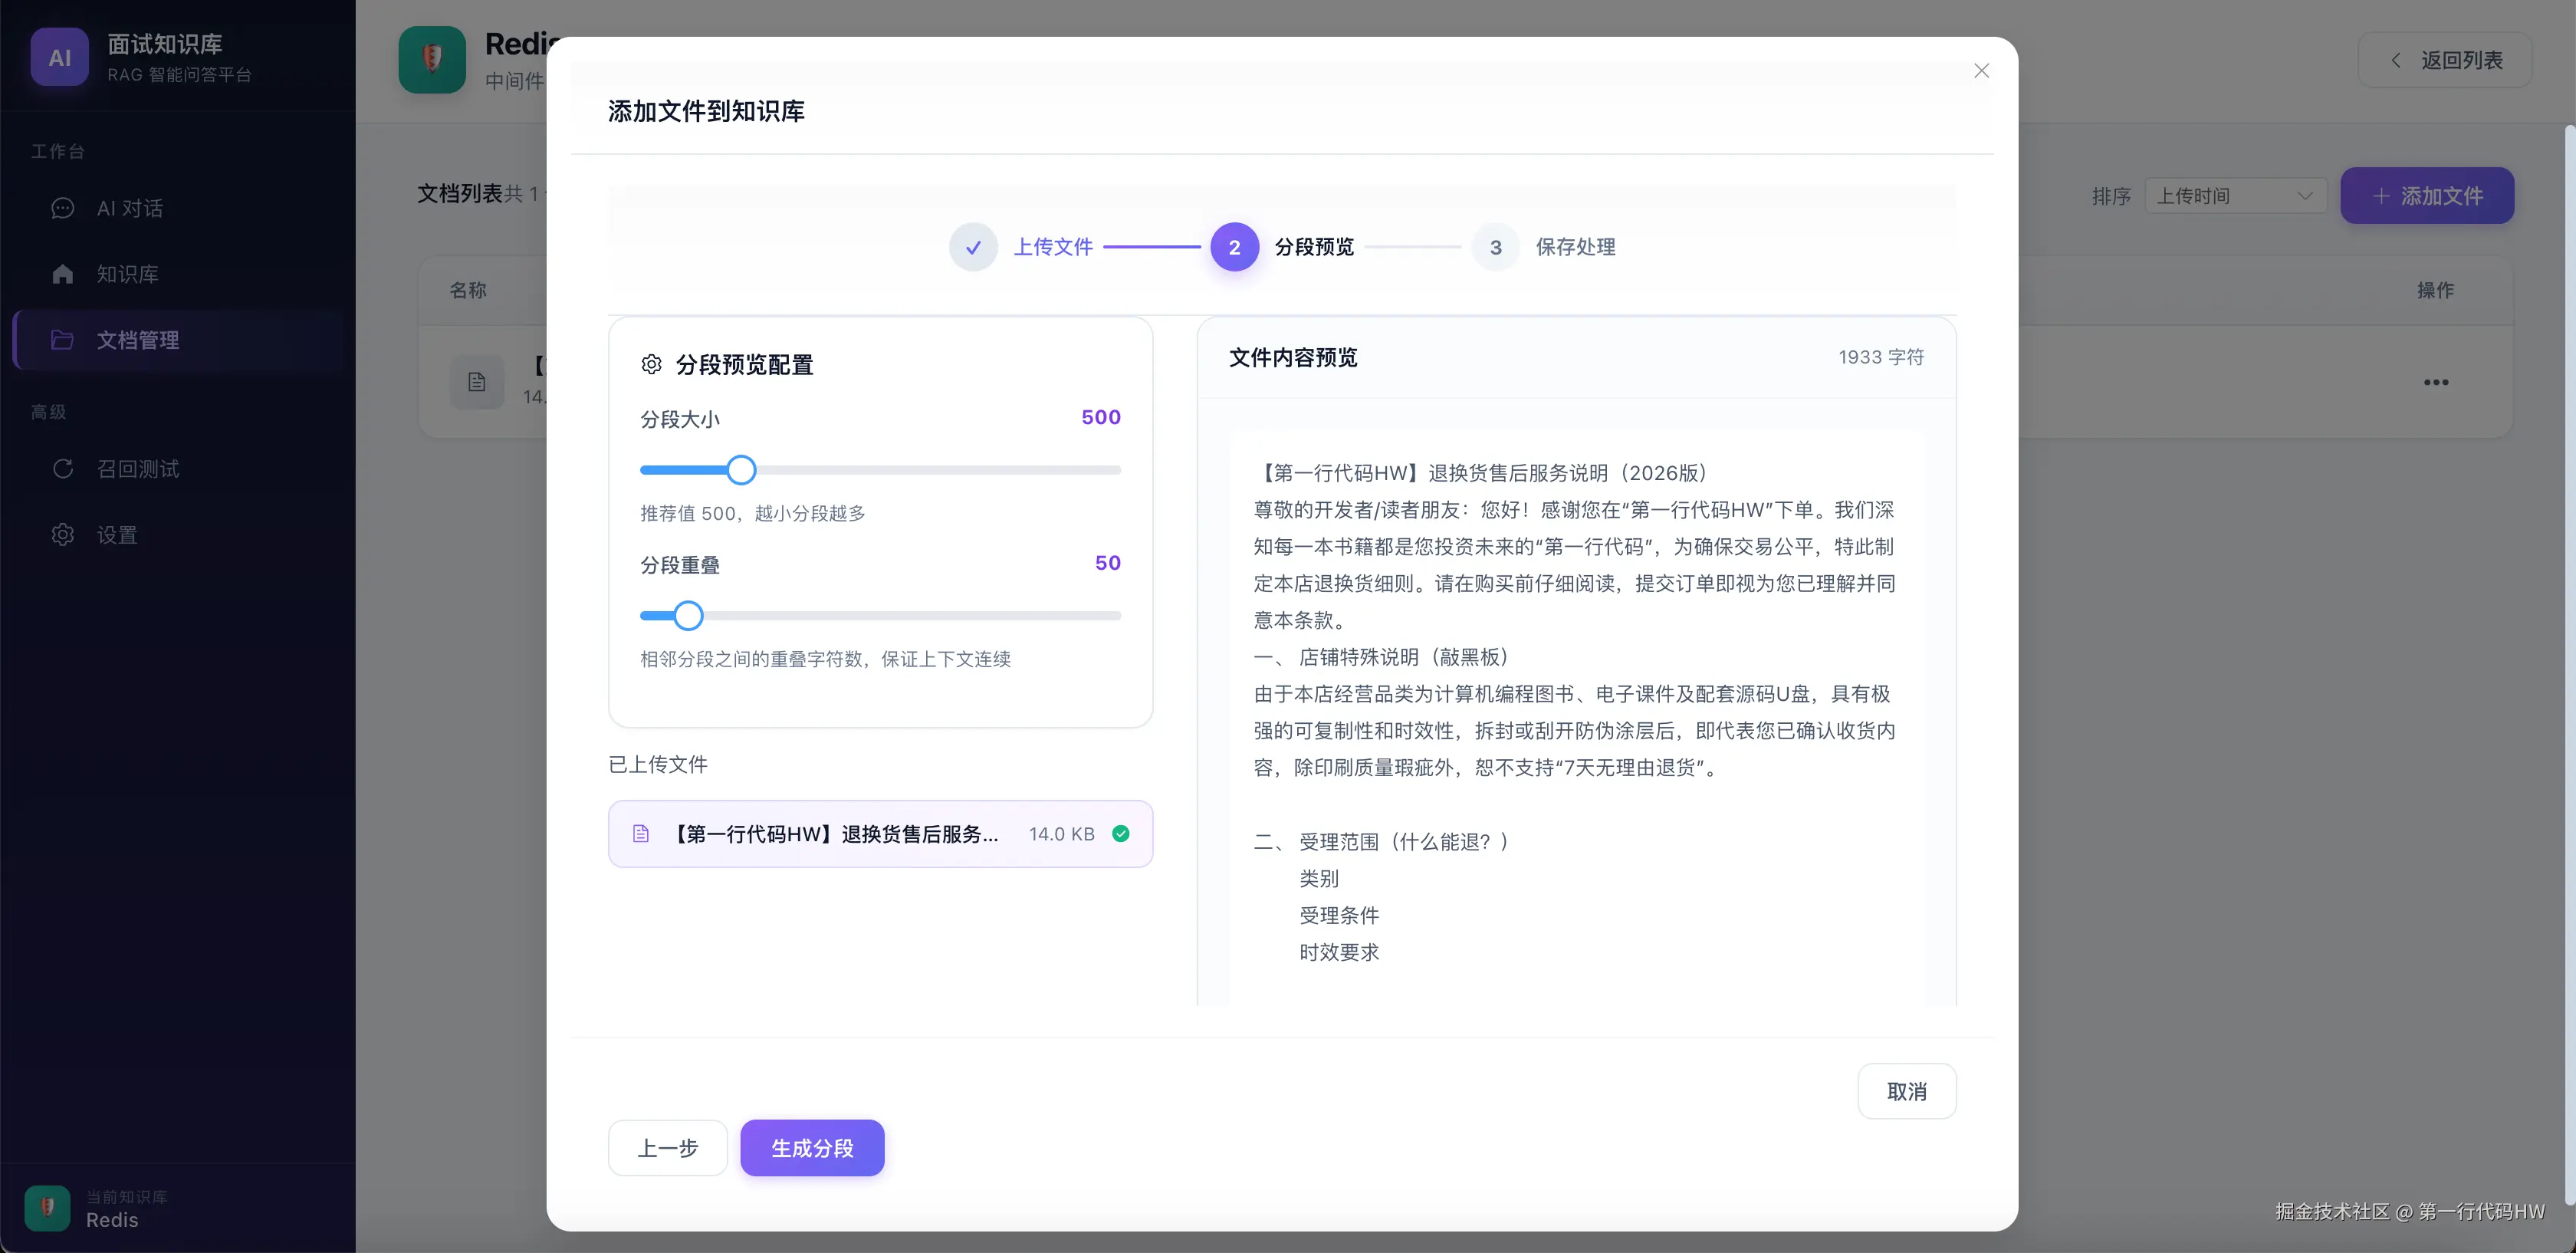Click 上一步 to go back
The width and height of the screenshot is (2576, 1253).
(x=668, y=1148)
